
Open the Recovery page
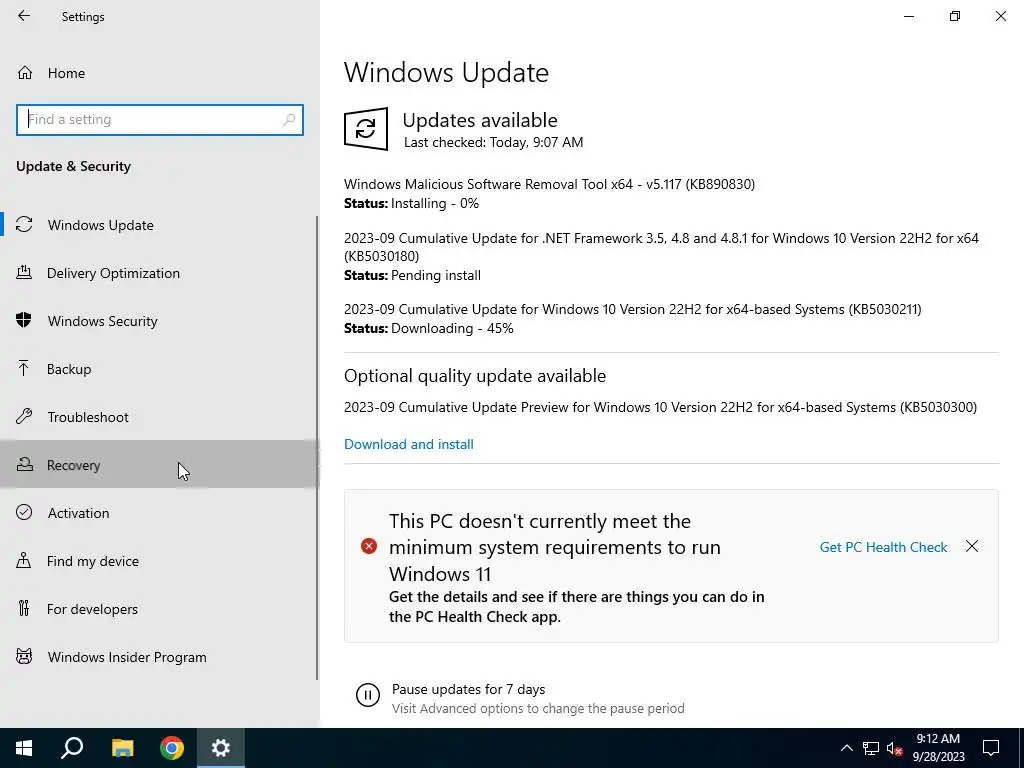tap(73, 465)
